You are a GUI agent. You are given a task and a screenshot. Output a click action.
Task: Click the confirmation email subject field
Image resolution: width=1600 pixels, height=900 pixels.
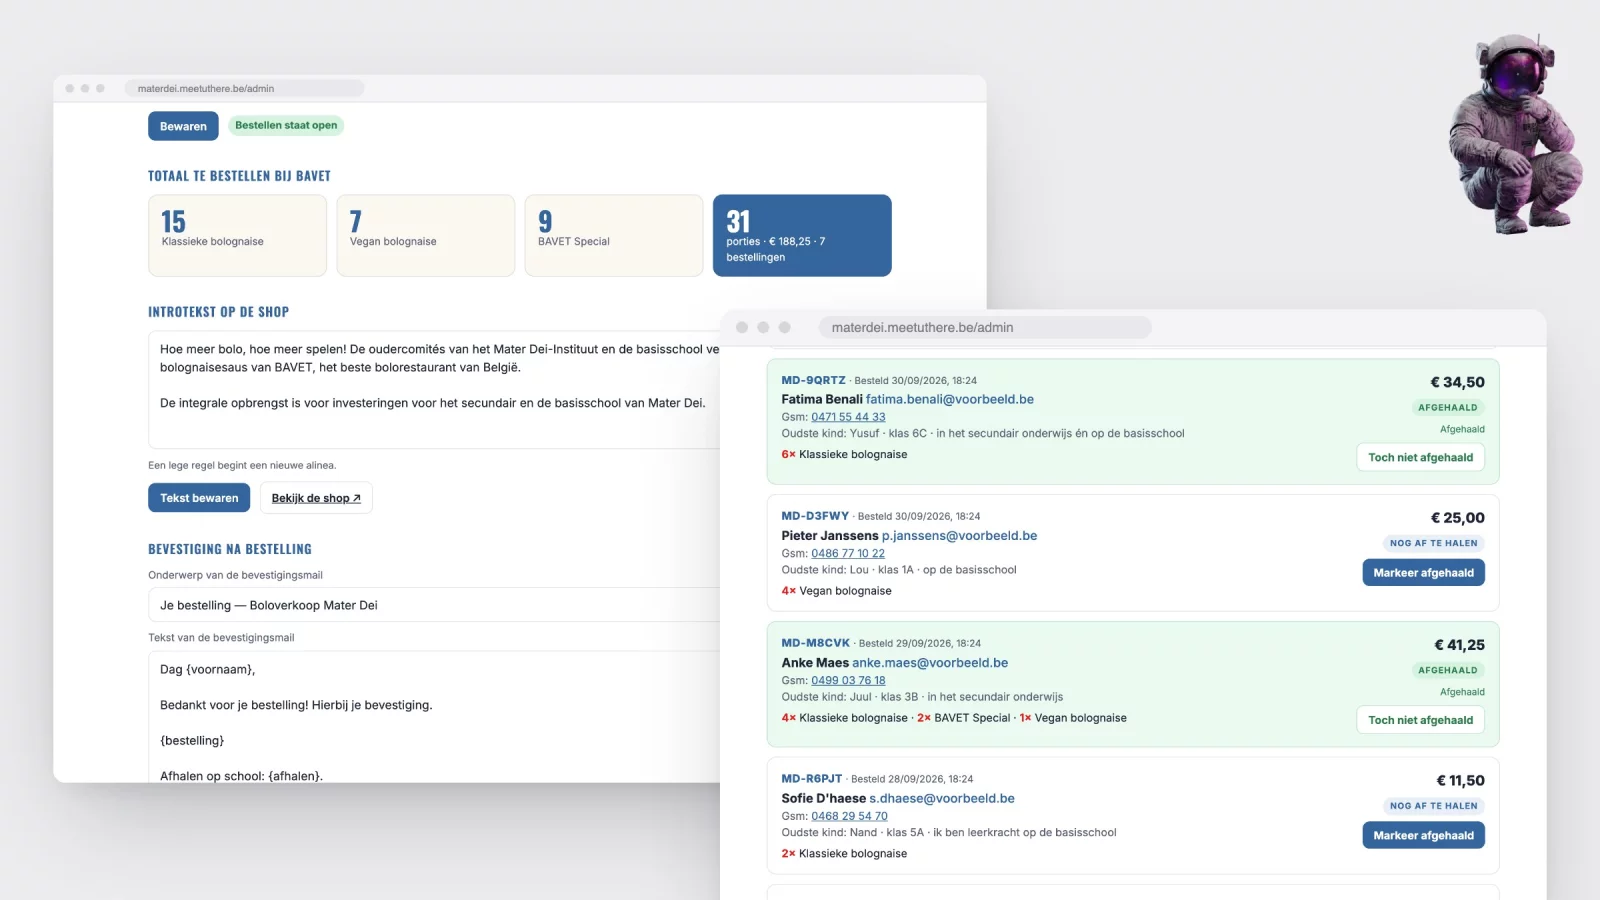click(434, 605)
